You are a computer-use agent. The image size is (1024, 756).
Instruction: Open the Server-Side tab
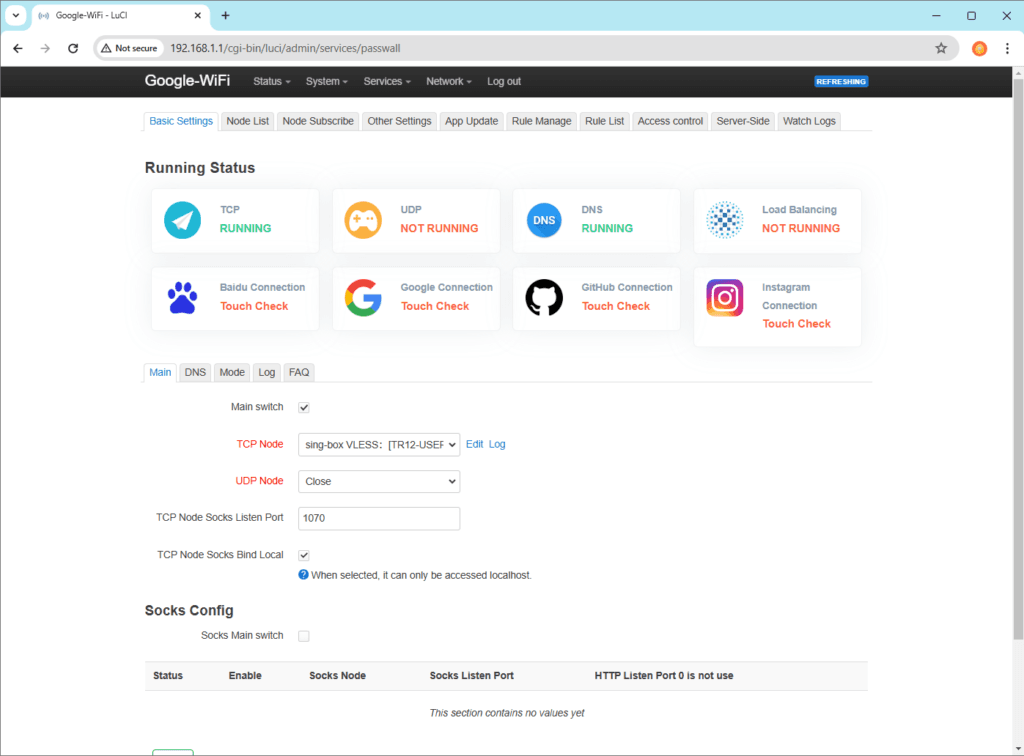tap(743, 121)
